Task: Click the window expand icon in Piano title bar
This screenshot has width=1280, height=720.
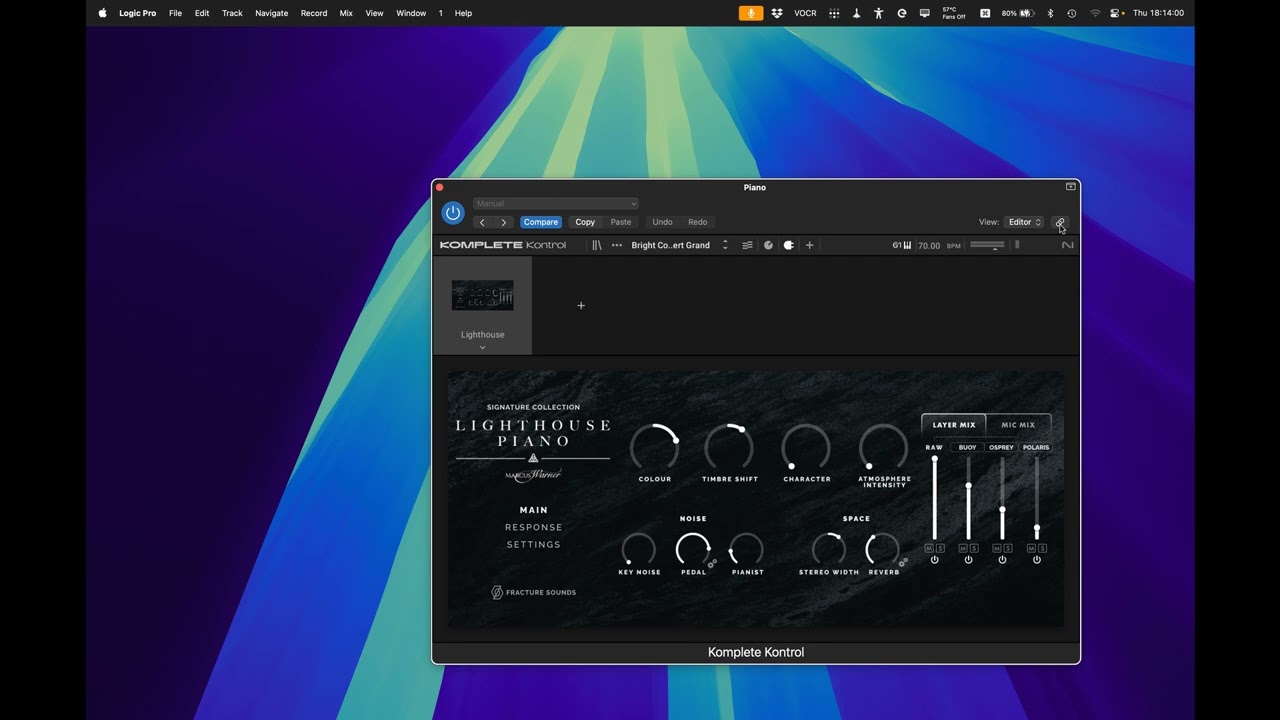Action: click(1070, 187)
